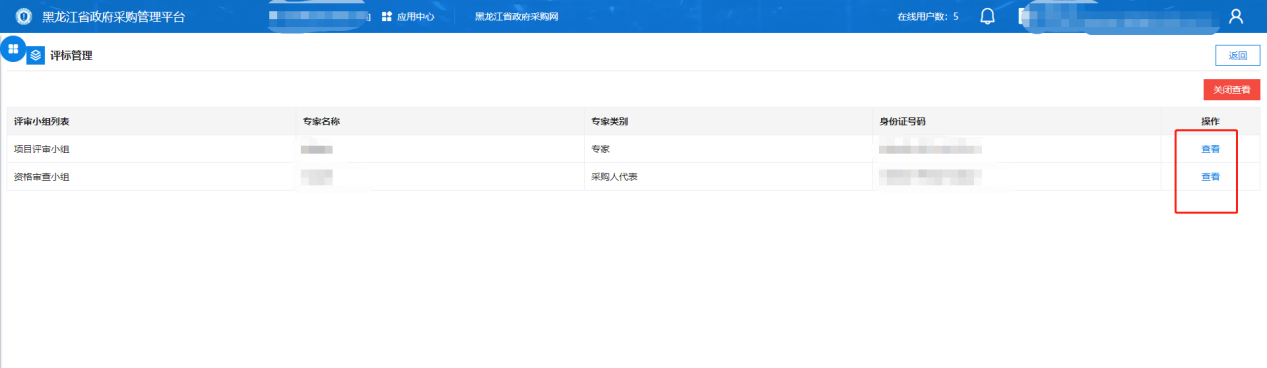Click the 返回 button
1267x368 pixels.
click(x=1238, y=56)
